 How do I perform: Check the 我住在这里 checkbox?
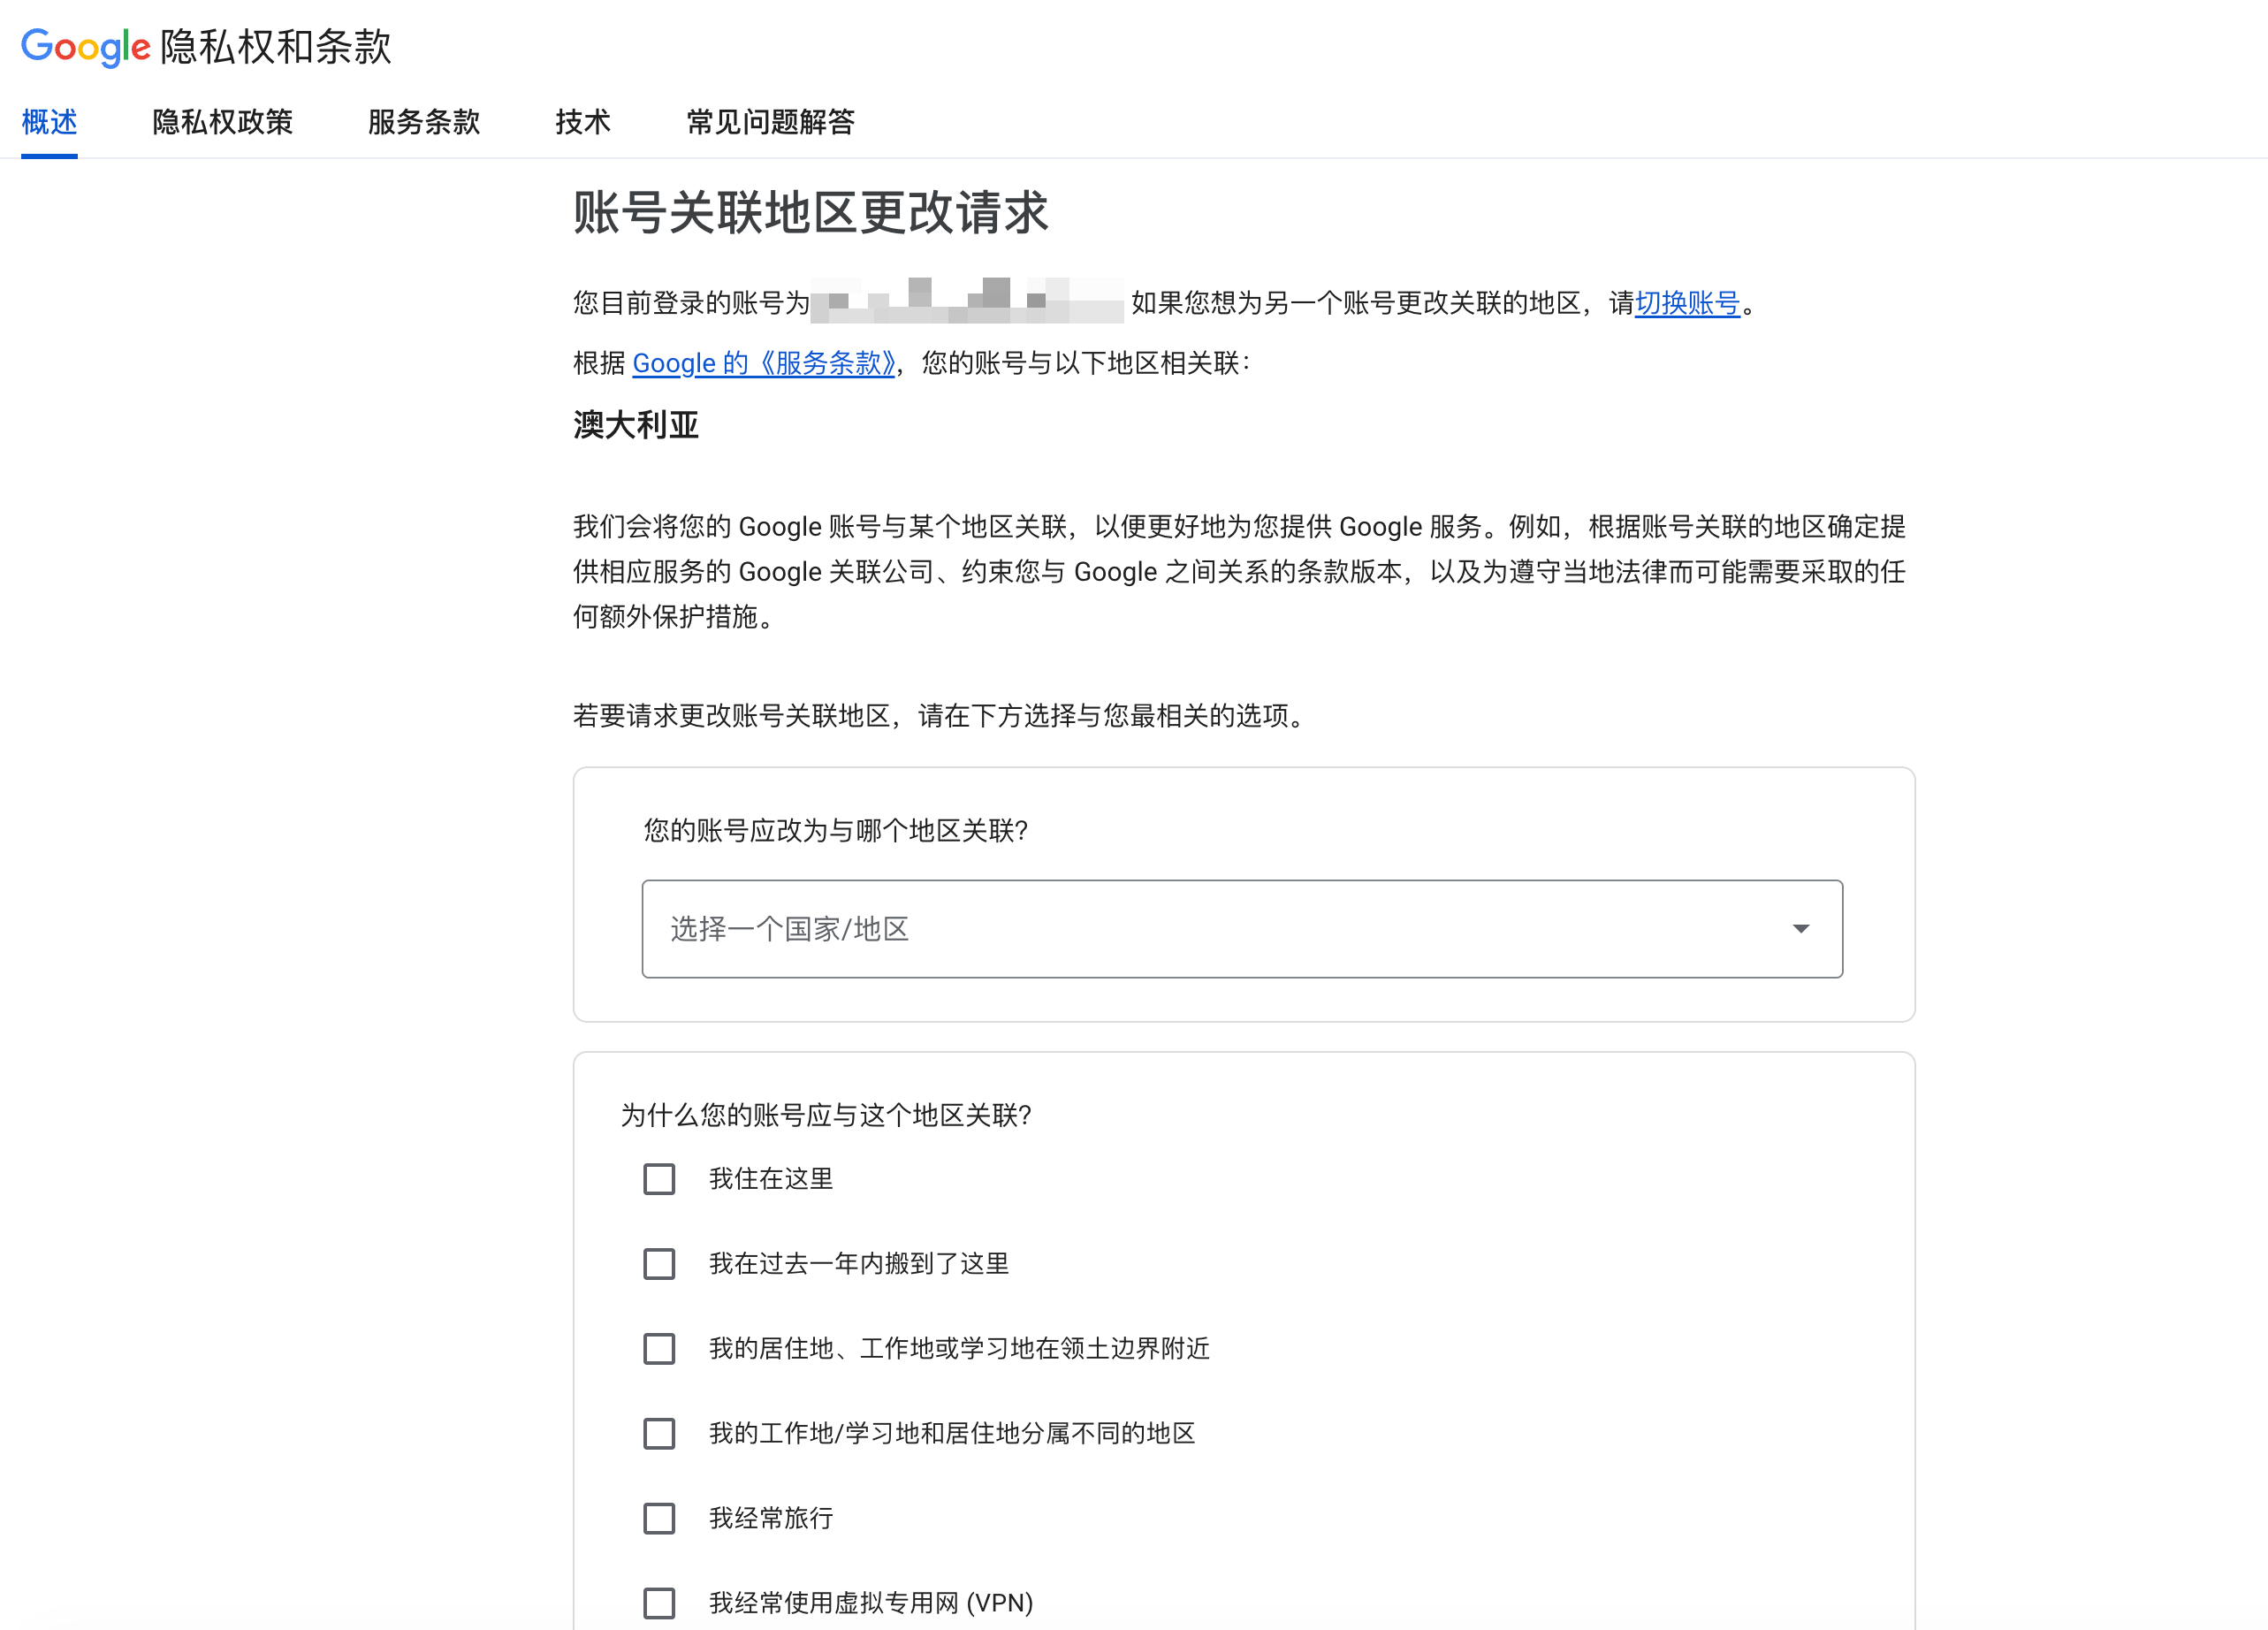point(659,1179)
